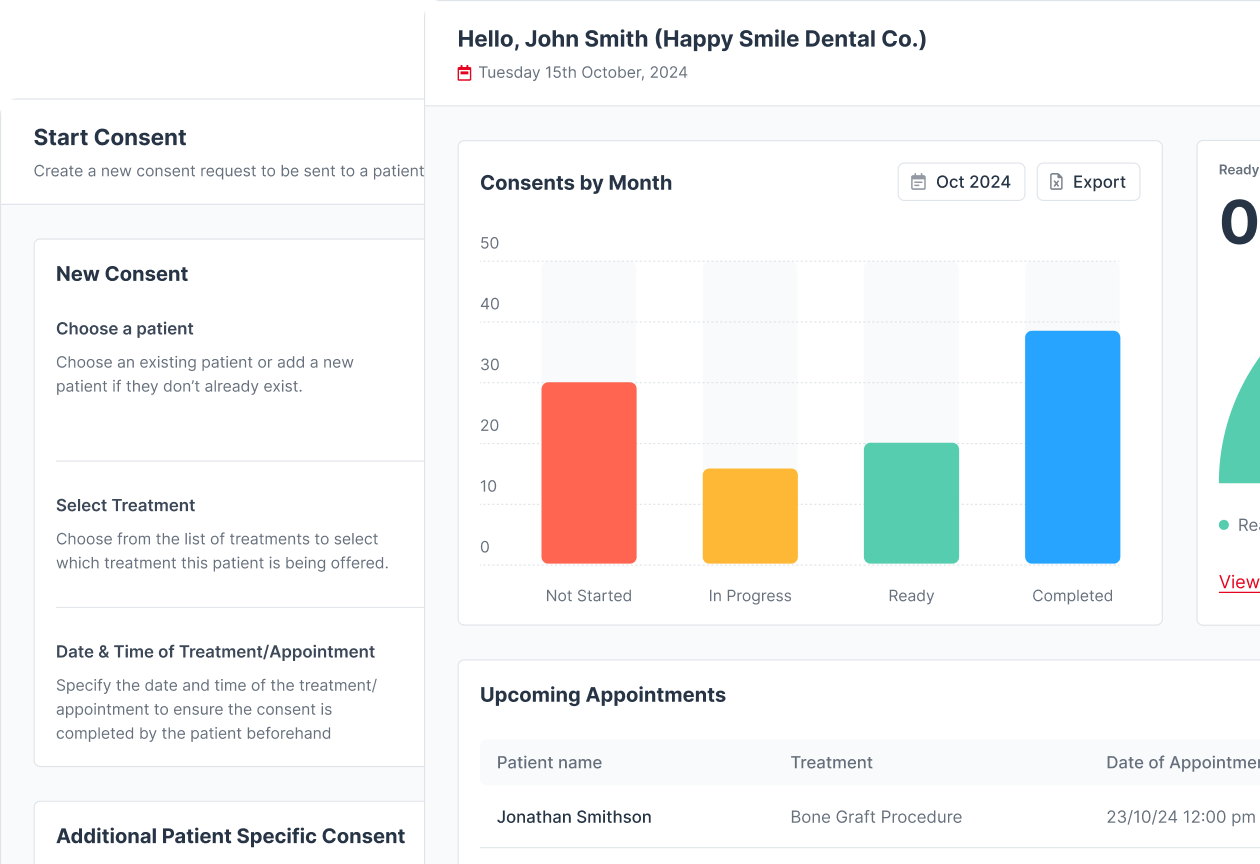The height and width of the screenshot is (864, 1260).
Task: Click the Hello, John Smith greeting heading
Action: pyautogui.click(x=692, y=39)
